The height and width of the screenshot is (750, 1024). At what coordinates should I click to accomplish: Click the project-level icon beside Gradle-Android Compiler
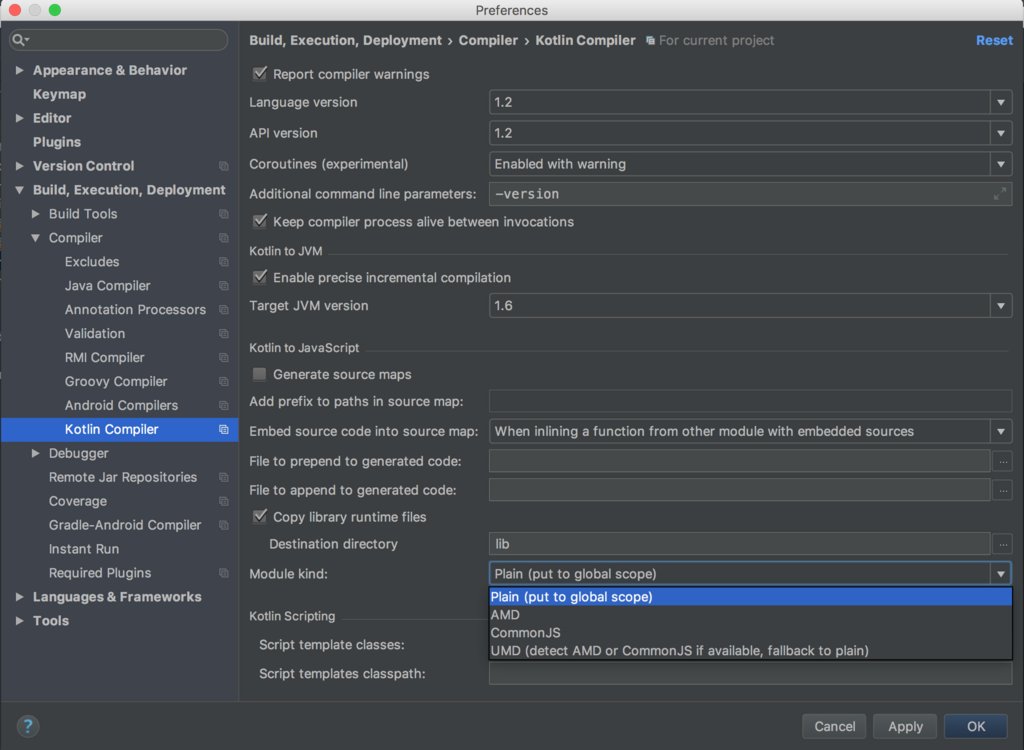tap(223, 525)
